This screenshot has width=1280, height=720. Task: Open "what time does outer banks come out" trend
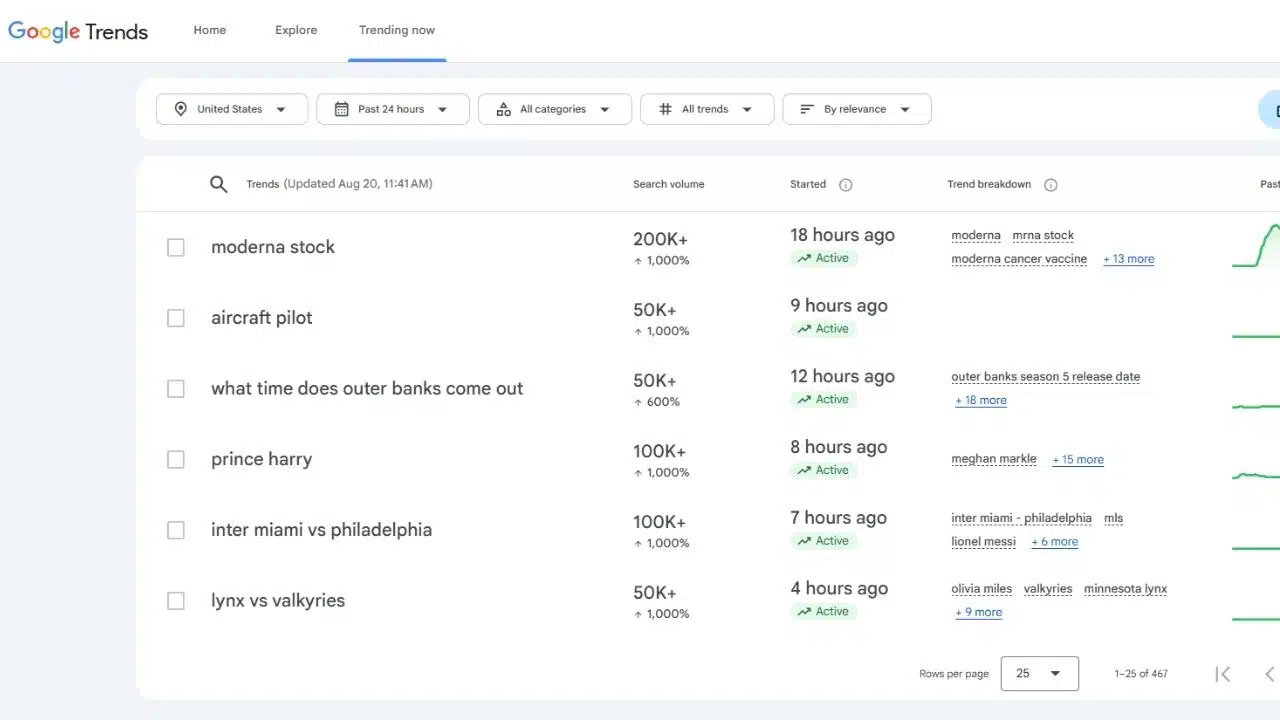pos(367,388)
